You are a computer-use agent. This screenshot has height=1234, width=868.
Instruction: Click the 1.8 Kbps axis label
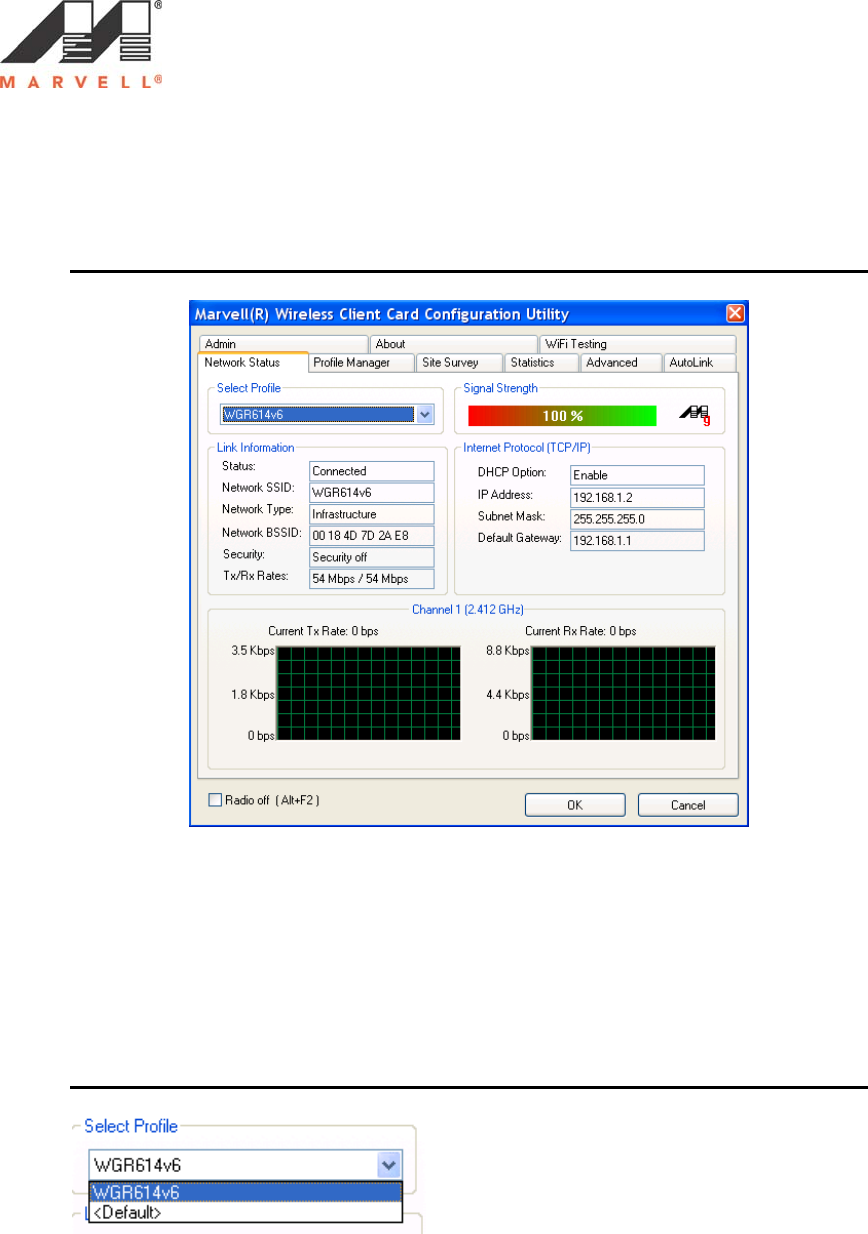click(x=252, y=694)
